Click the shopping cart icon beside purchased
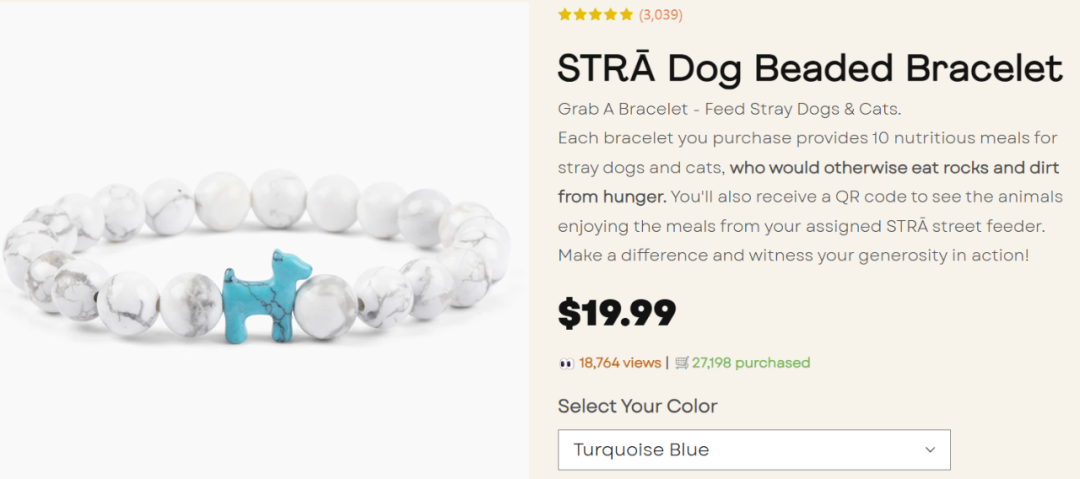 682,363
